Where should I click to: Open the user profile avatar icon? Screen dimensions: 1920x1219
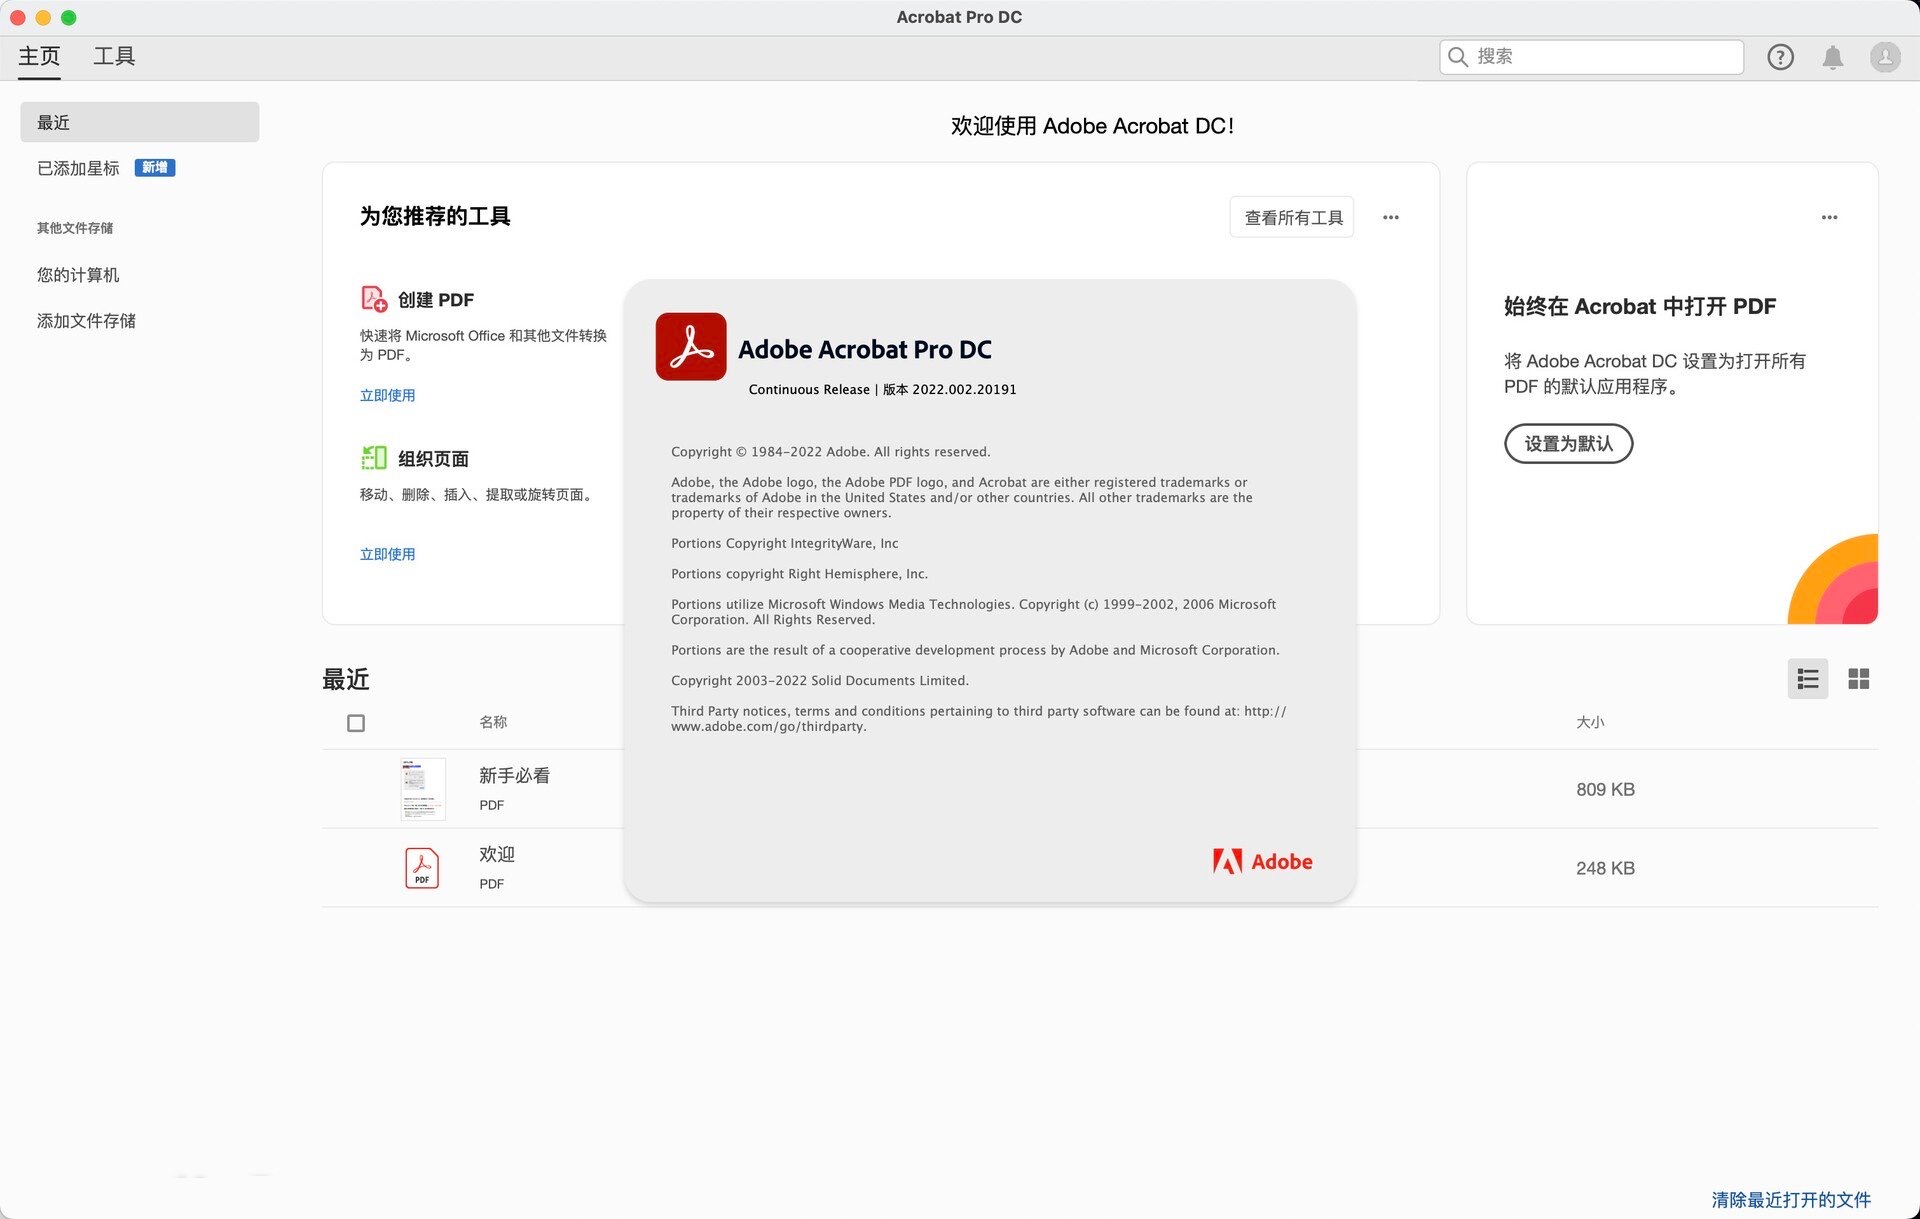(1885, 57)
